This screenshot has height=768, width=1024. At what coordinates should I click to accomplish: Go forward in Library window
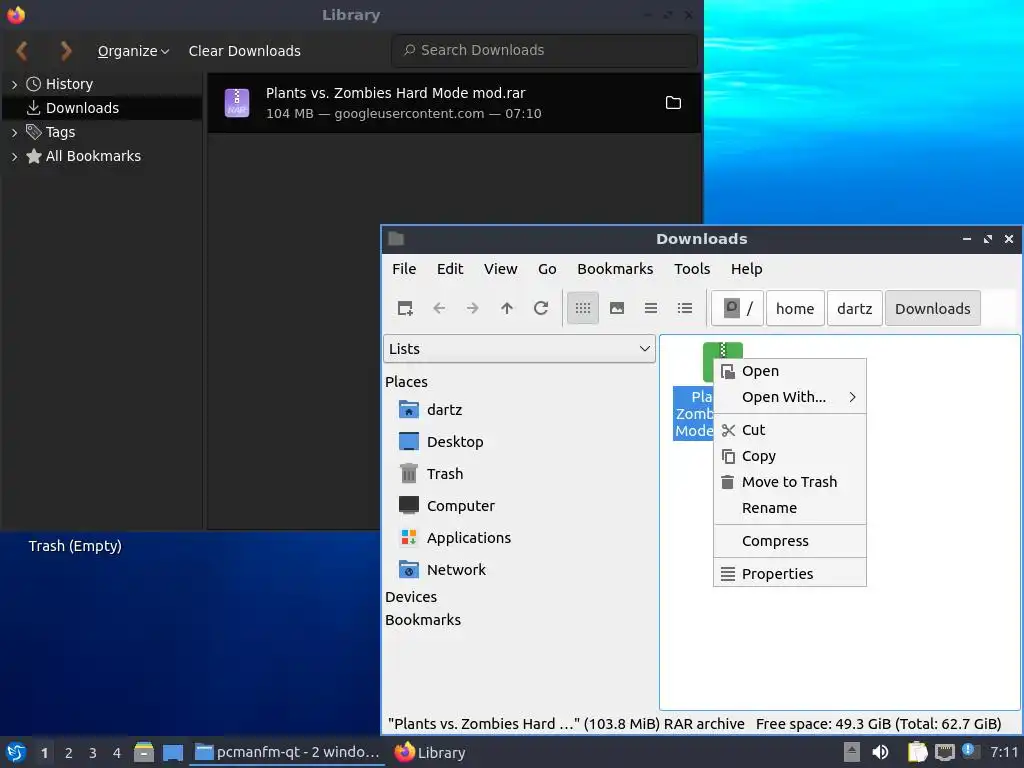tap(65, 50)
